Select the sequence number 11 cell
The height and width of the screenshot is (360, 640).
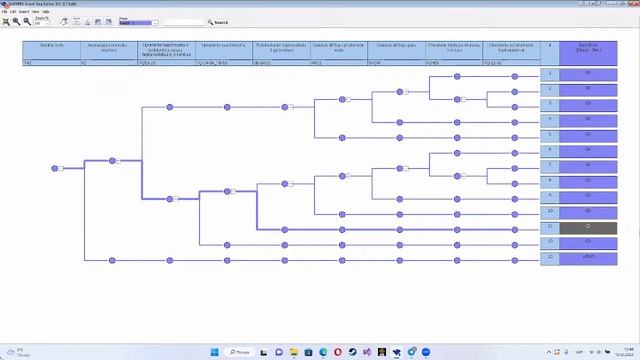[550, 228]
